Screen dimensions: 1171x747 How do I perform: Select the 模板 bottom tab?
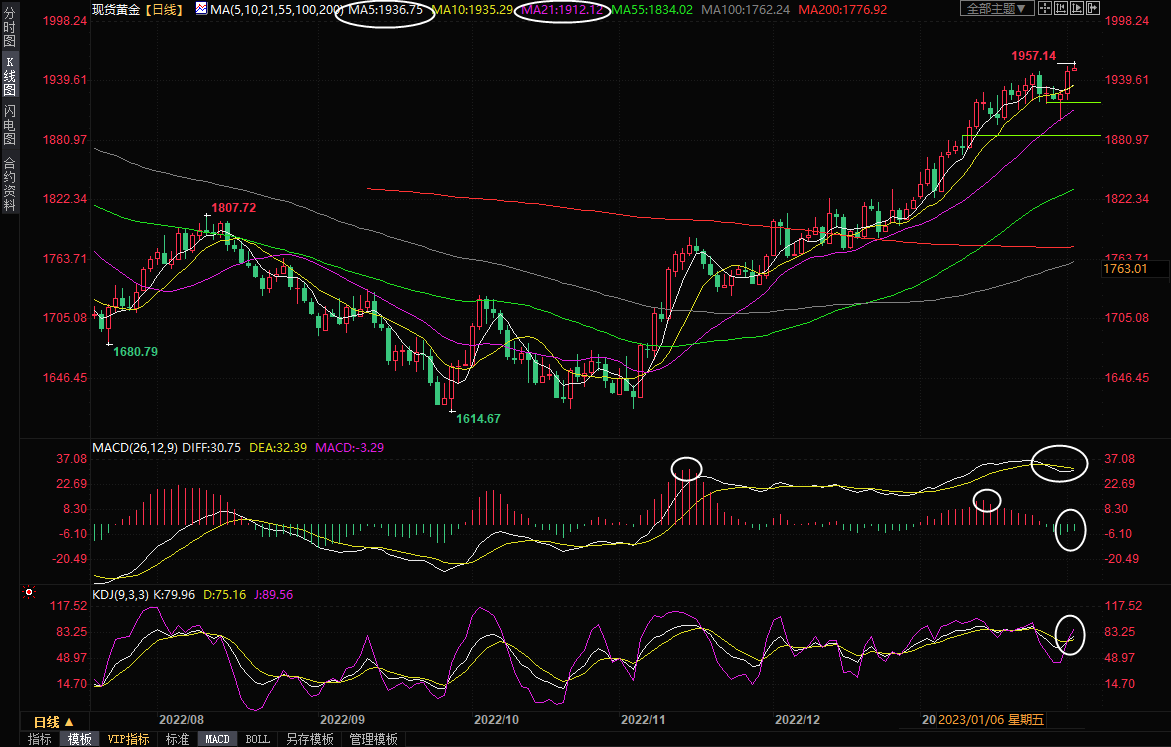(79, 739)
